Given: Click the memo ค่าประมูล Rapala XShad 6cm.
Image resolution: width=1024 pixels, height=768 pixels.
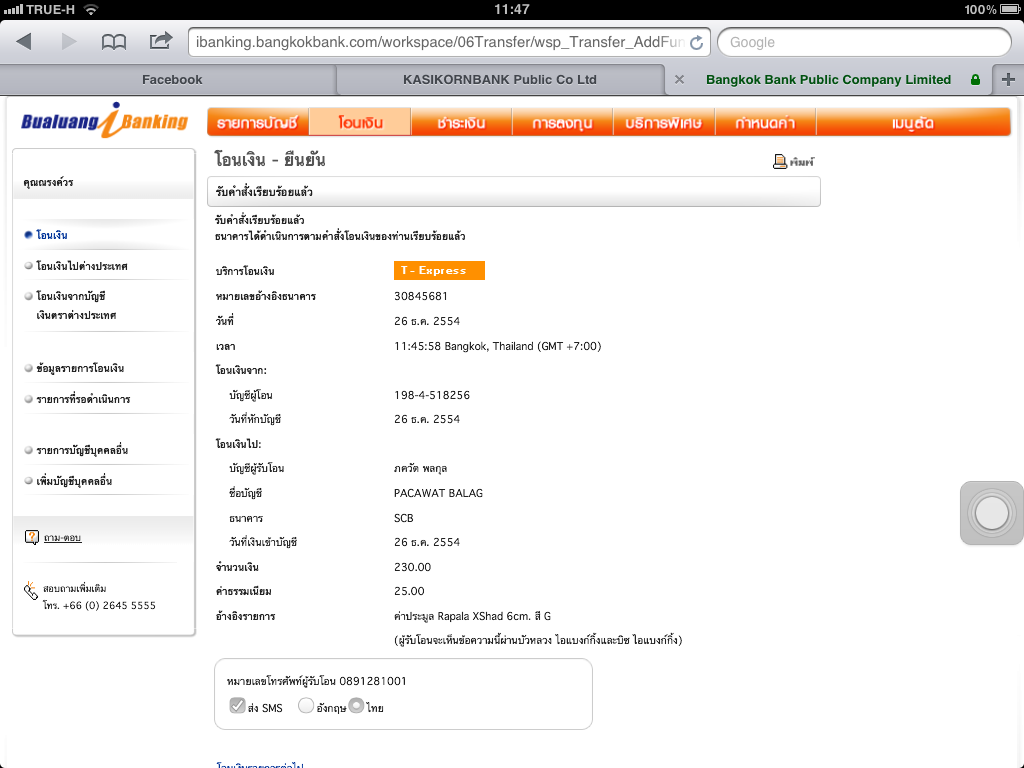Looking at the screenshot, I should (x=472, y=616).
